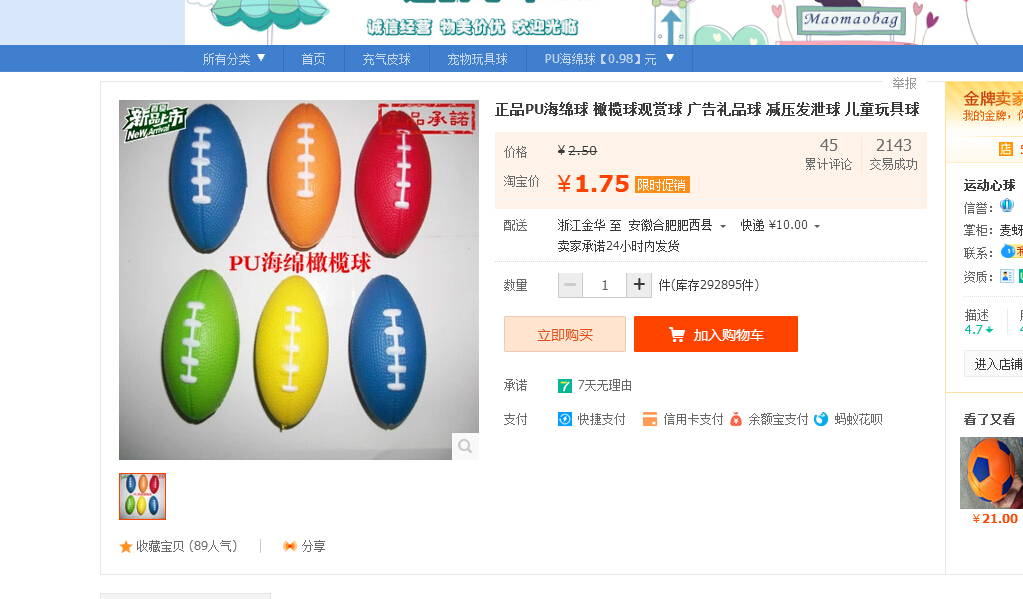Click the quantity input field
This screenshot has width=1023, height=599.
pos(605,285)
